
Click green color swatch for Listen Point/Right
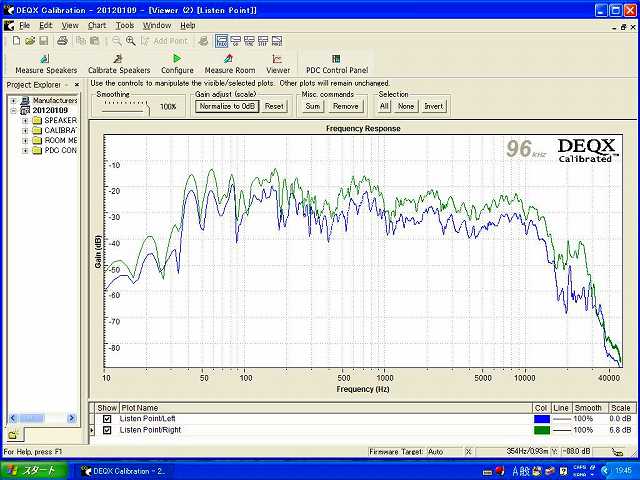pos(542,430)
